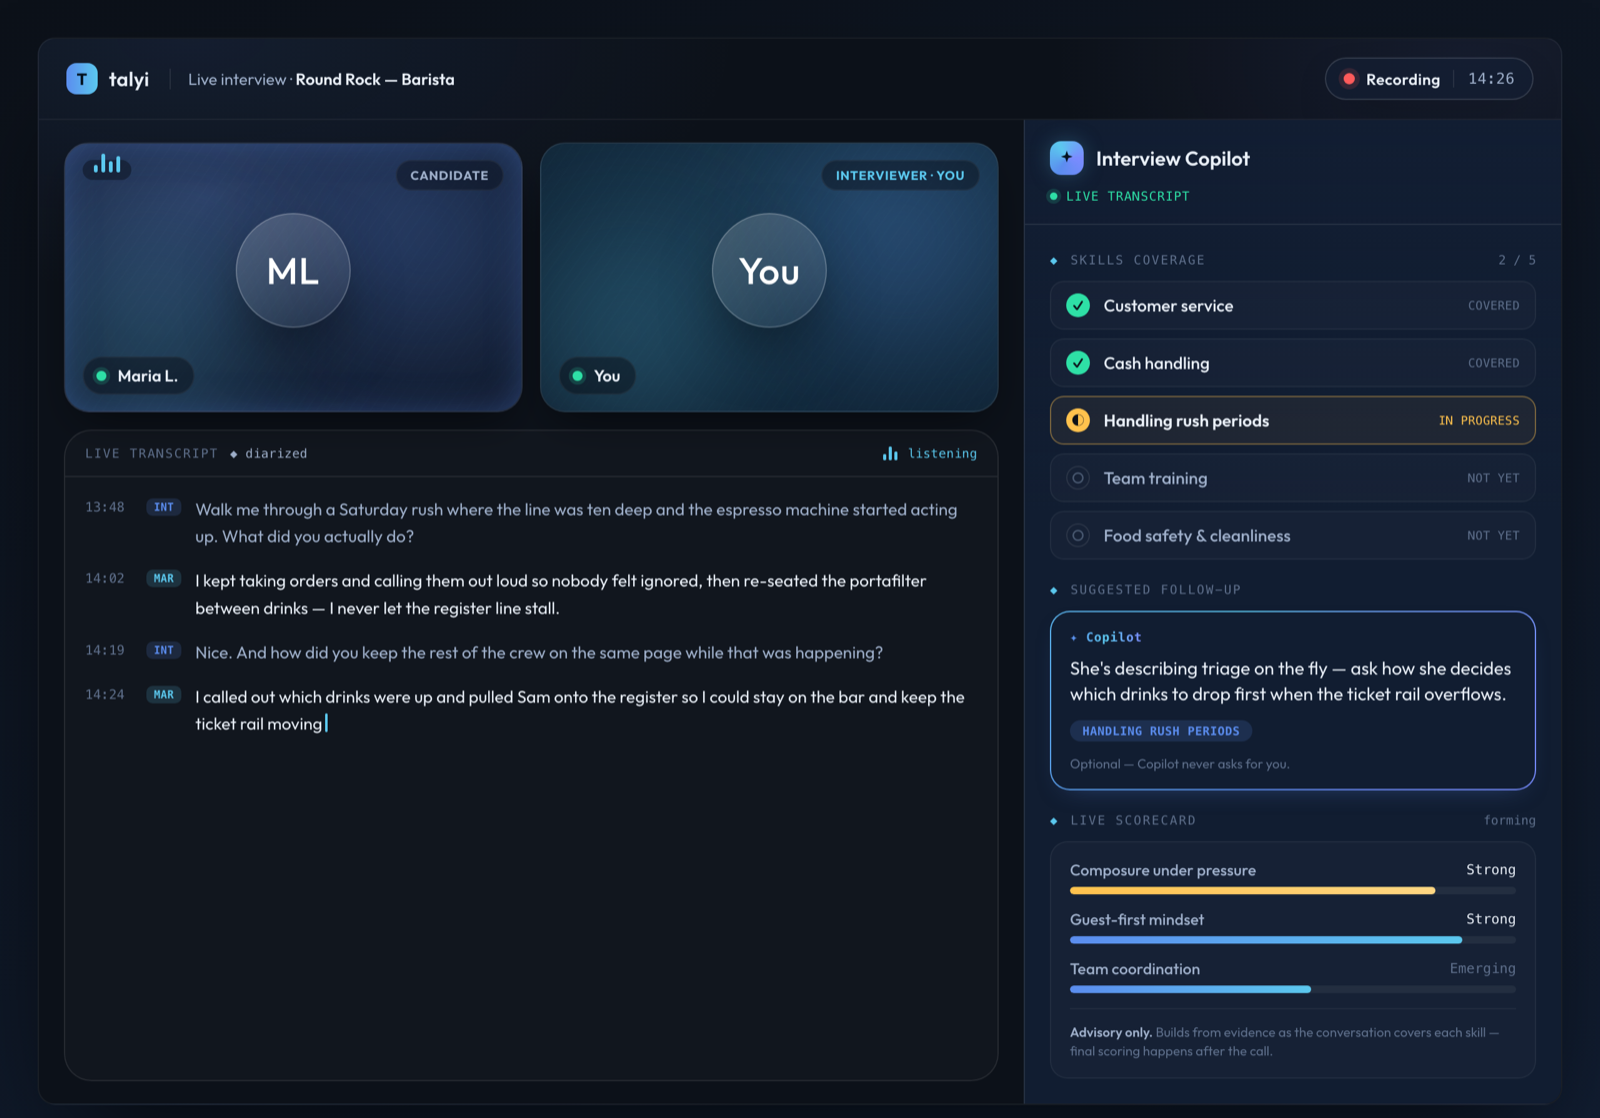The image size is (1600, 1118).
Task: Click the MAR tag on the 14:02 line
Action: pyautogui.click(x=164, y=579)
